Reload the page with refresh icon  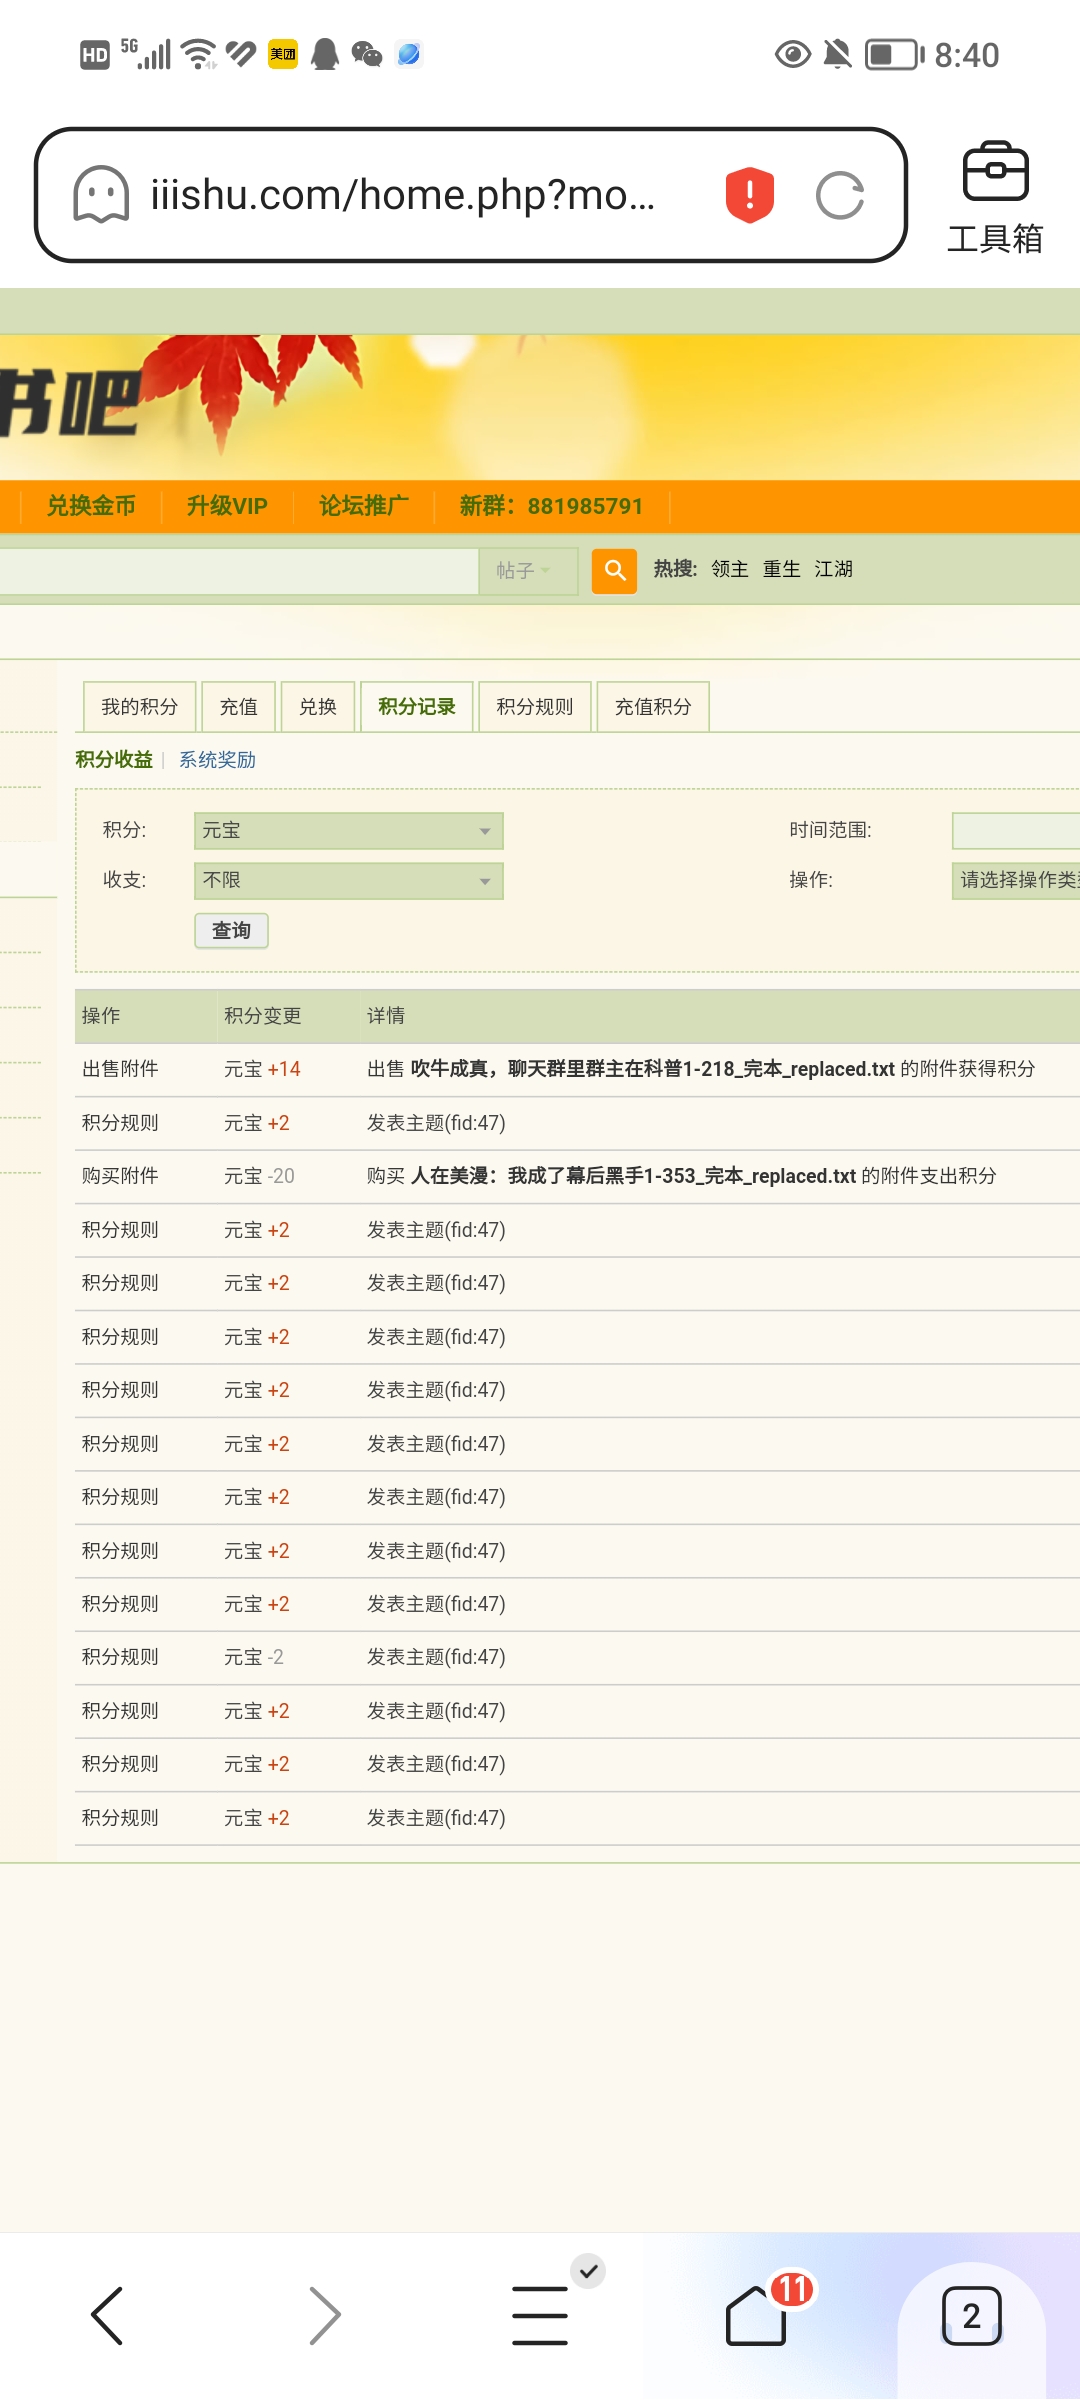pyautogui.click(x=839, y=195)
